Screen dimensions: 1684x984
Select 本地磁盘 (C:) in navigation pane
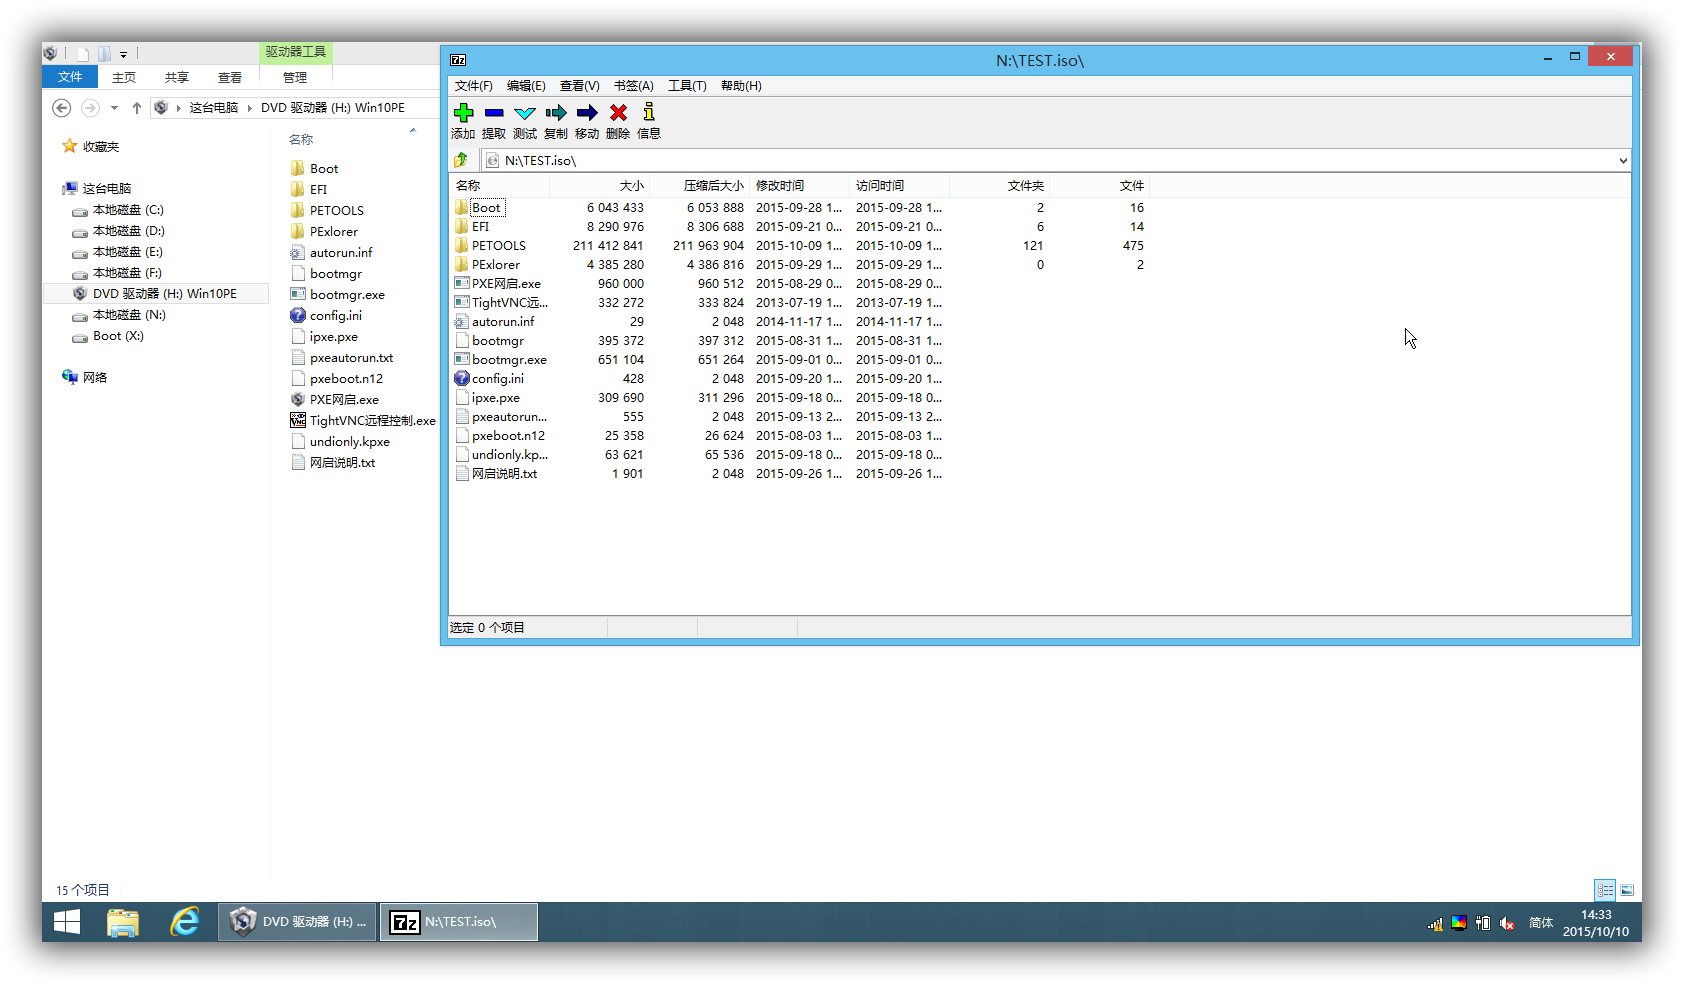pyautogui.click(x=128, y=210)
